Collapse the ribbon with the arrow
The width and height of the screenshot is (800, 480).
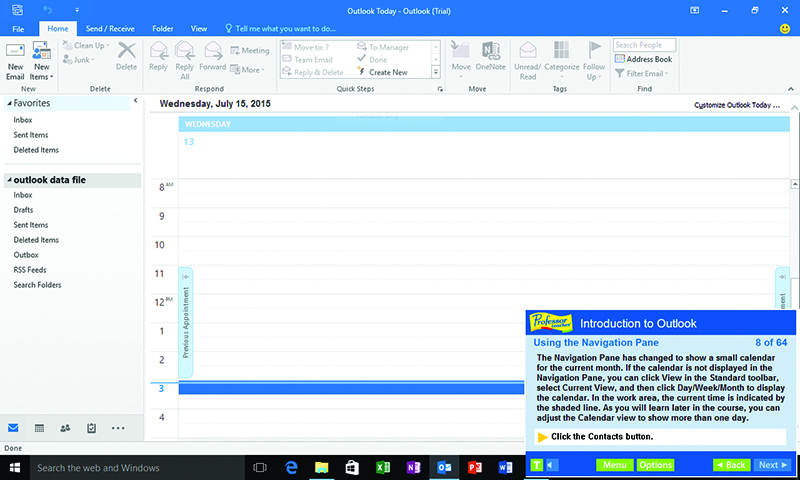(791, 89)
